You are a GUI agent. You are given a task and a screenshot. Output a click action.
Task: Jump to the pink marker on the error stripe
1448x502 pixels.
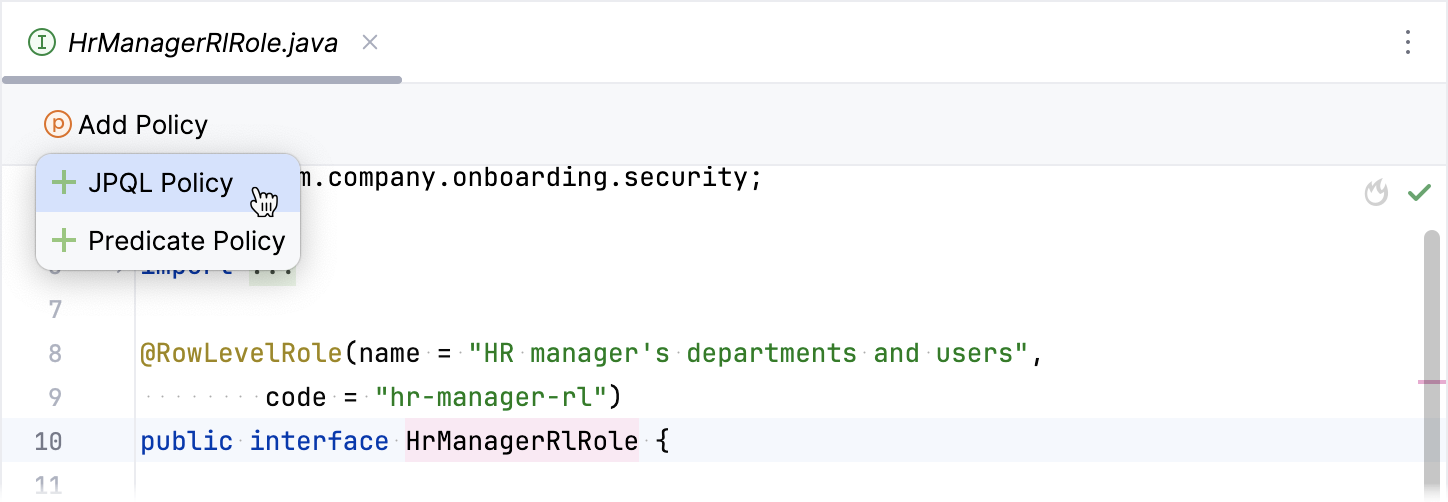pos(1432,382)
